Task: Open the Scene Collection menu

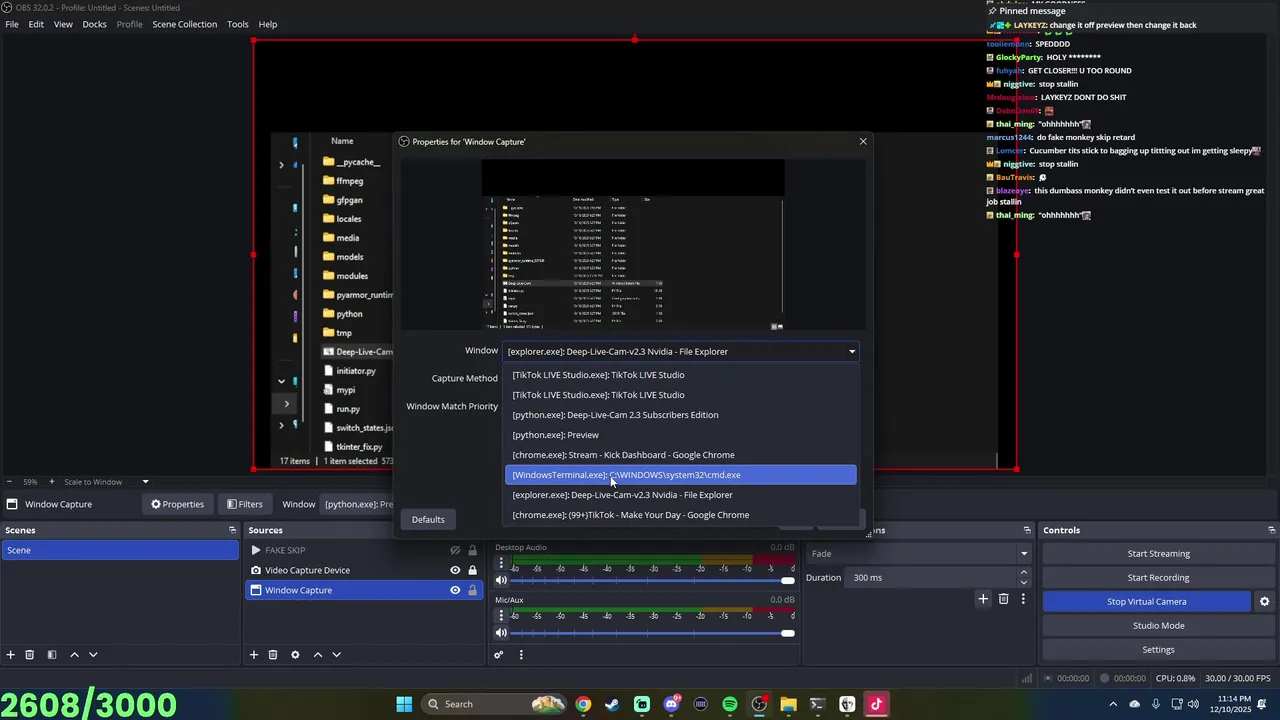Action: [184, 24]
